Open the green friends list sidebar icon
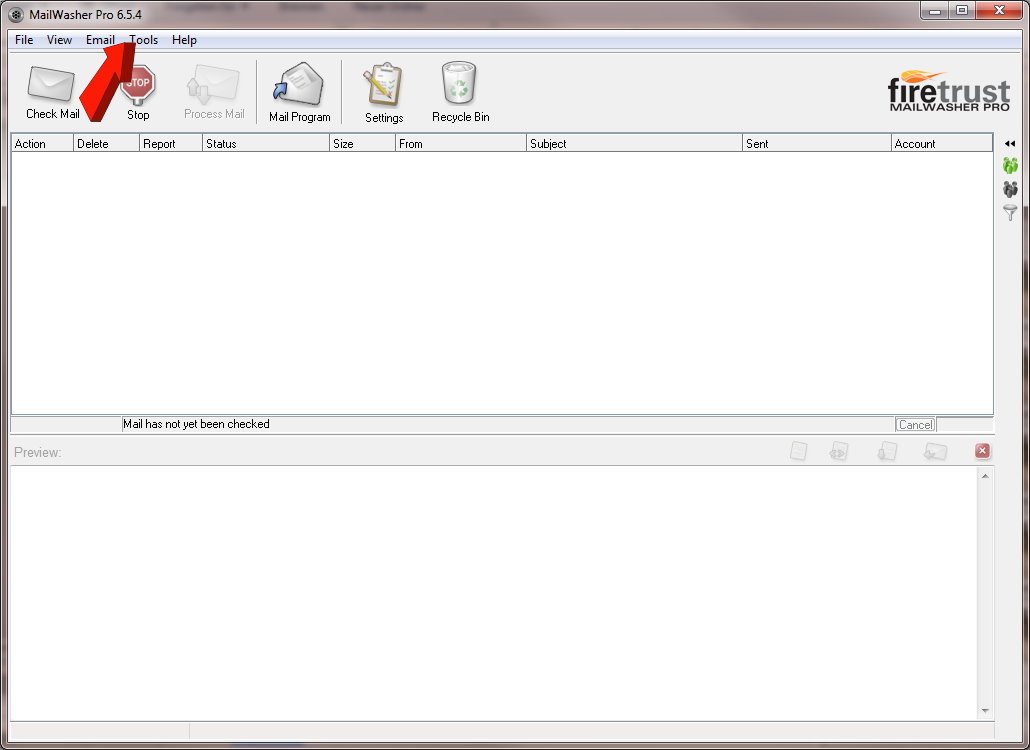 pos(1010,165)
